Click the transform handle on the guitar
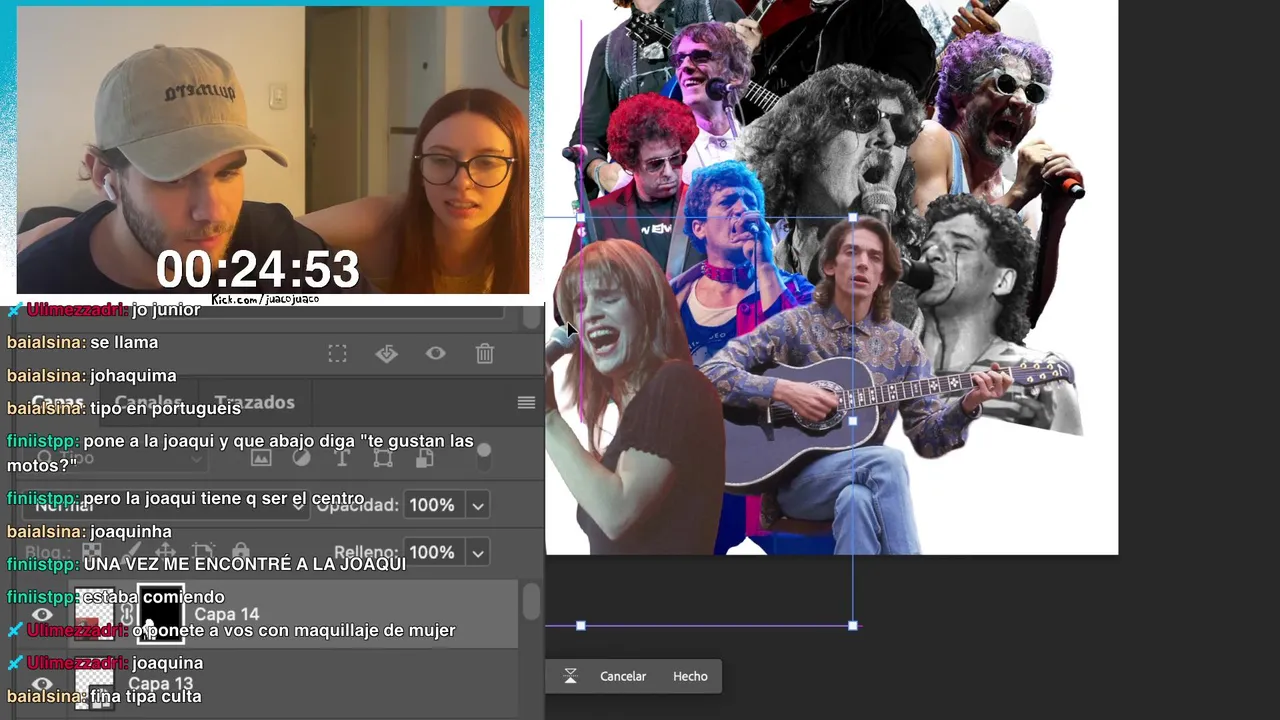The width and height of the screenshot is (1280, 720). 853,421
